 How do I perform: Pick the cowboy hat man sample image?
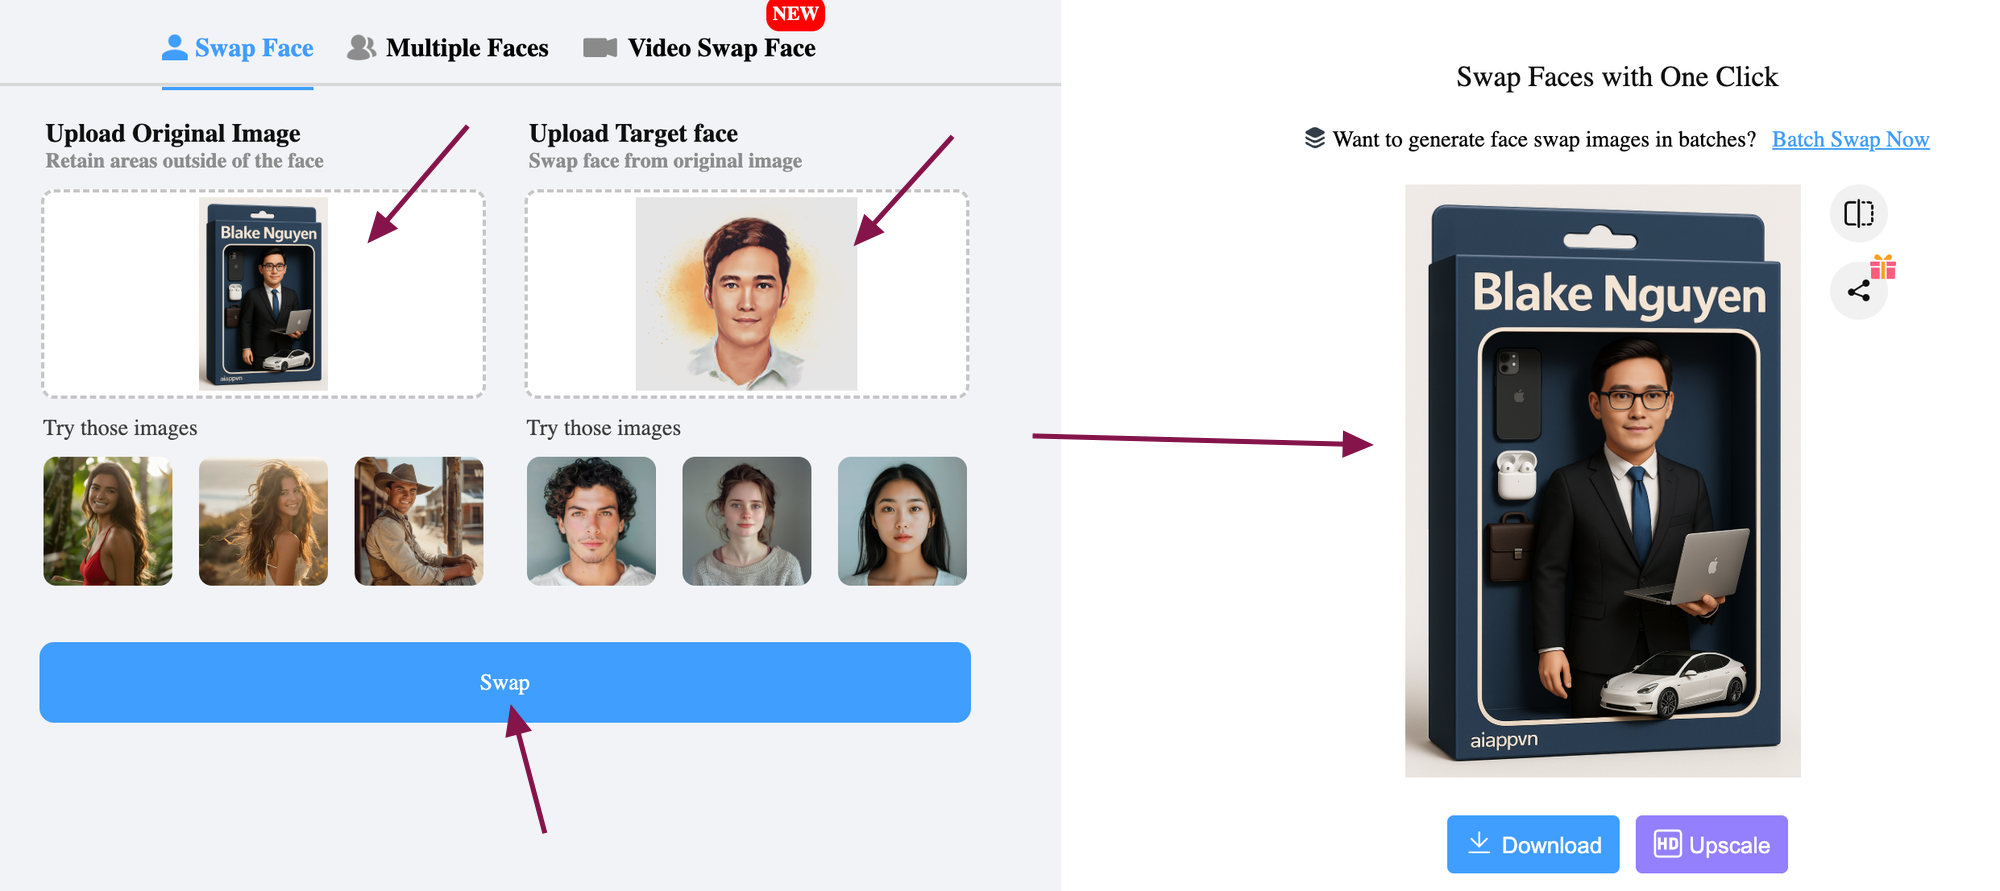click(419, 521)
